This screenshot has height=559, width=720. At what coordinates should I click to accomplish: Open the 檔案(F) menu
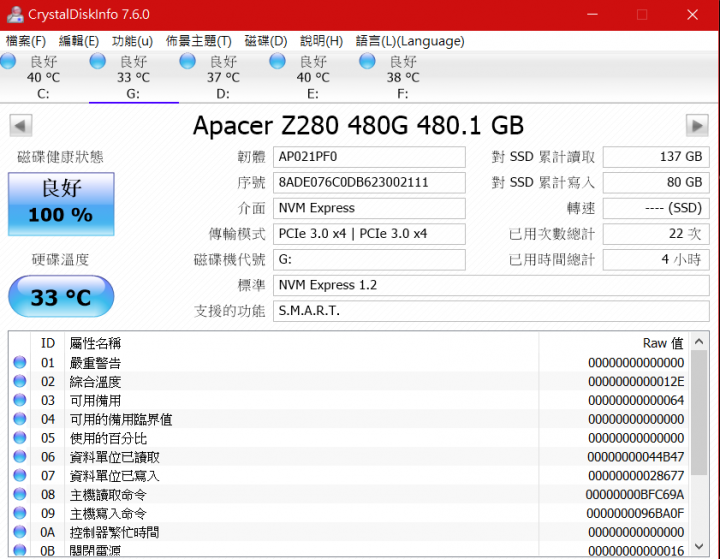click(26, 41)
